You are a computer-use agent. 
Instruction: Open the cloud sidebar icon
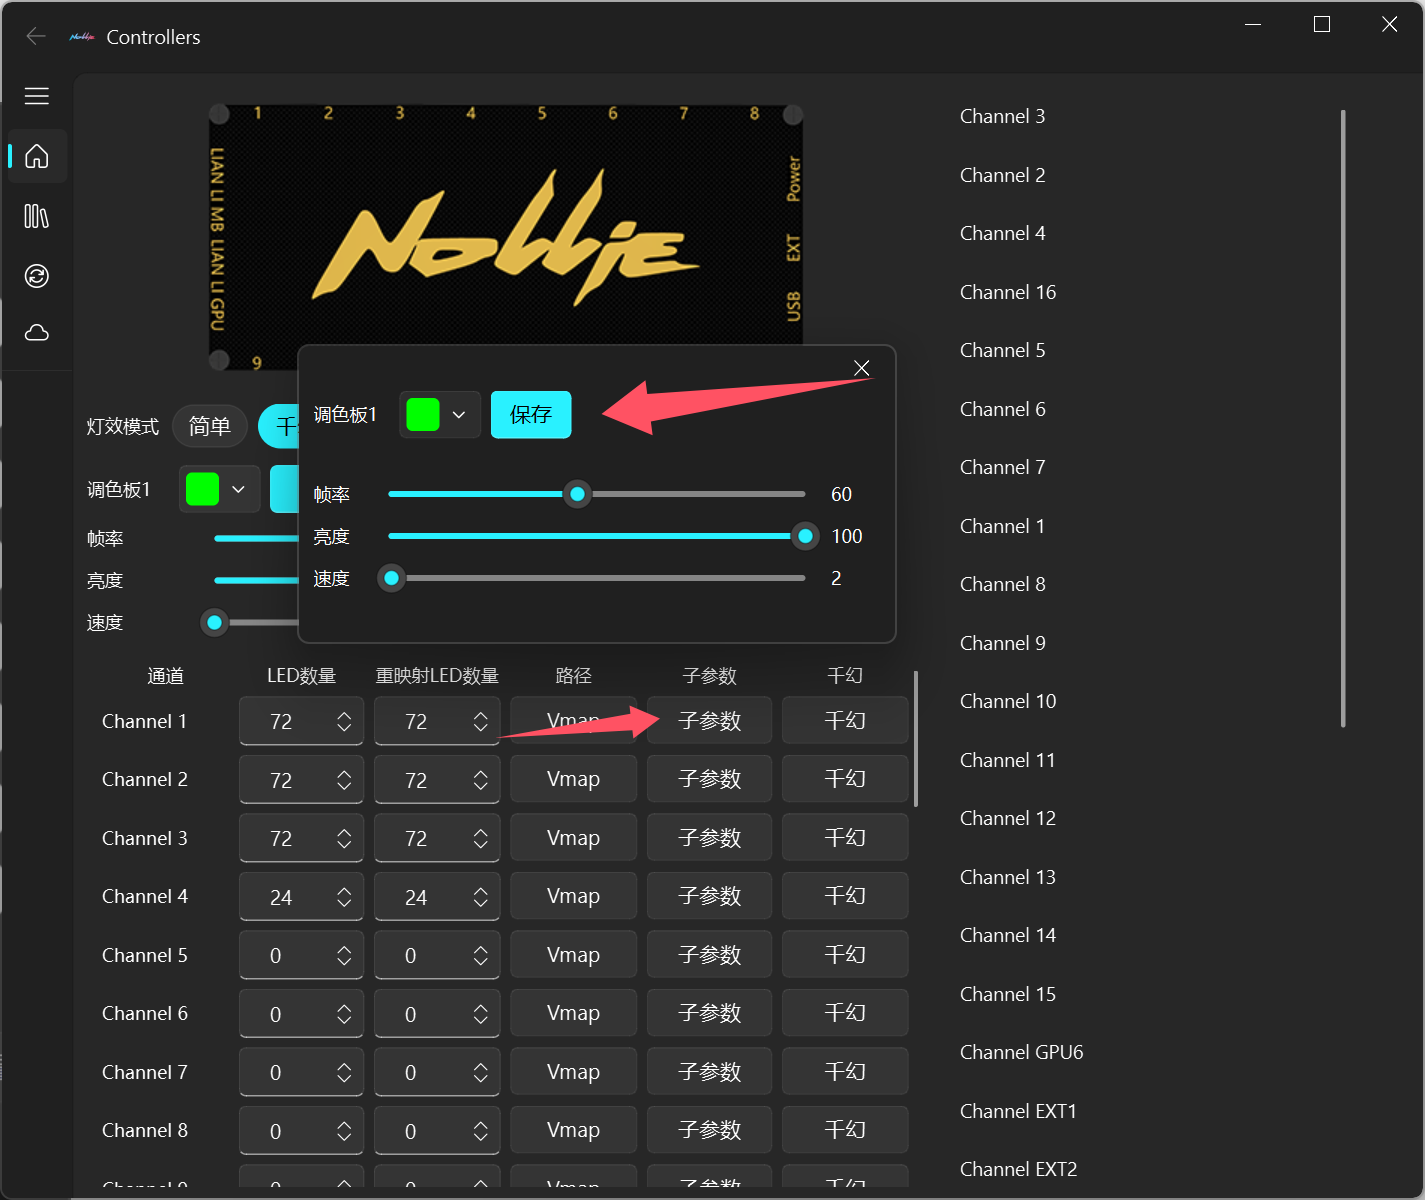point(37,333)
